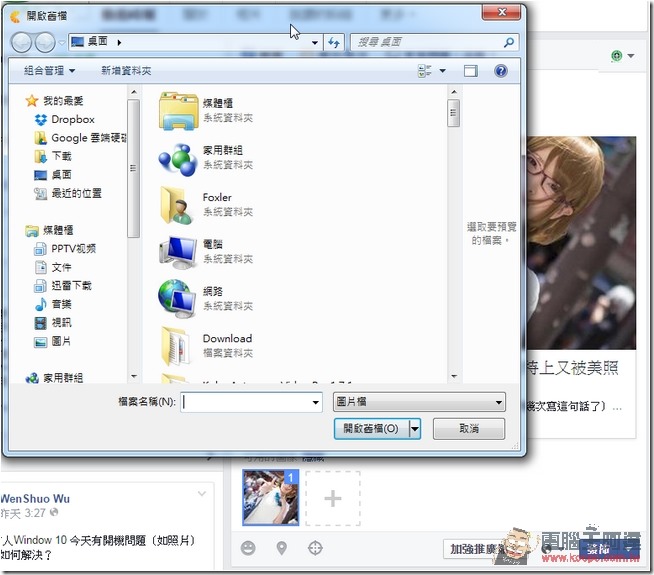Expand the filename dropdown arrow
Viewport: 654px width, 575px height.
click(x=316, y=402)
